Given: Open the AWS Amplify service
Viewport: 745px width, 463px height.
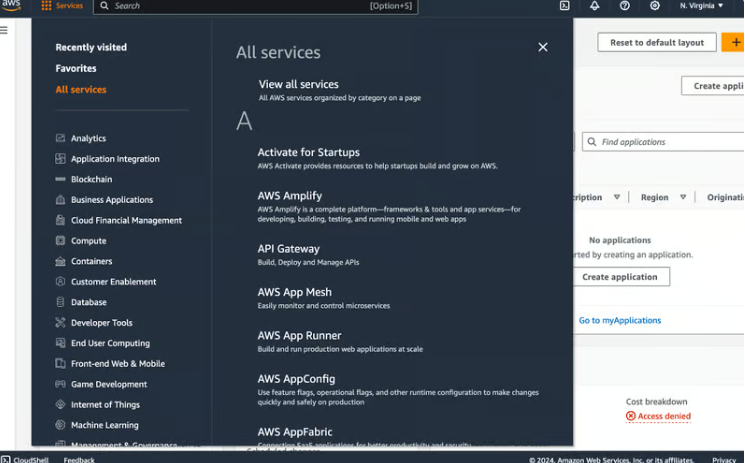Looking at the screenshot, I should [289, 195].
